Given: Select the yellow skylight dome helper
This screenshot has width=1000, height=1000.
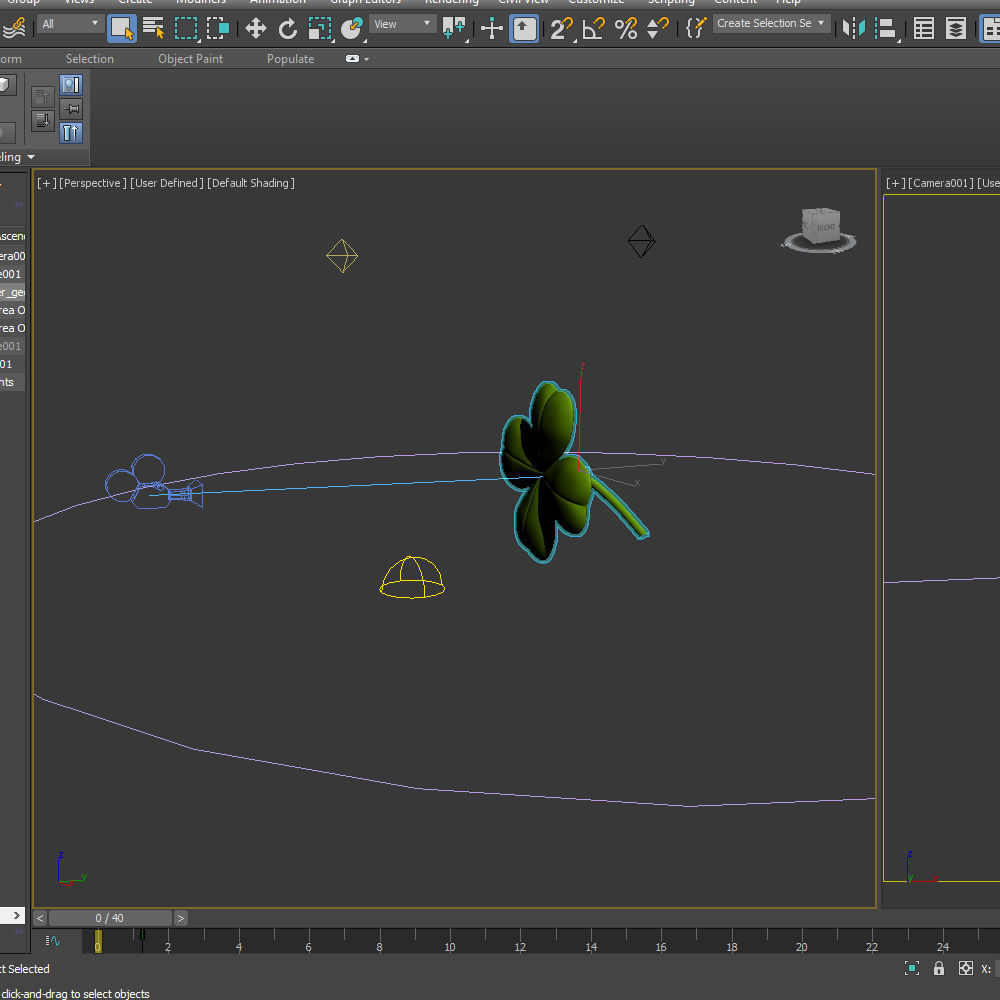Looking at the screenshot, I should (412, 577).
